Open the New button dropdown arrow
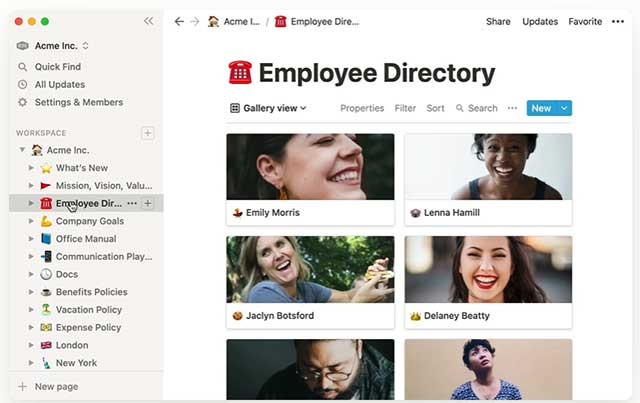Image resolution: width=640 pixels, height=403 pixels. (564, 108)
